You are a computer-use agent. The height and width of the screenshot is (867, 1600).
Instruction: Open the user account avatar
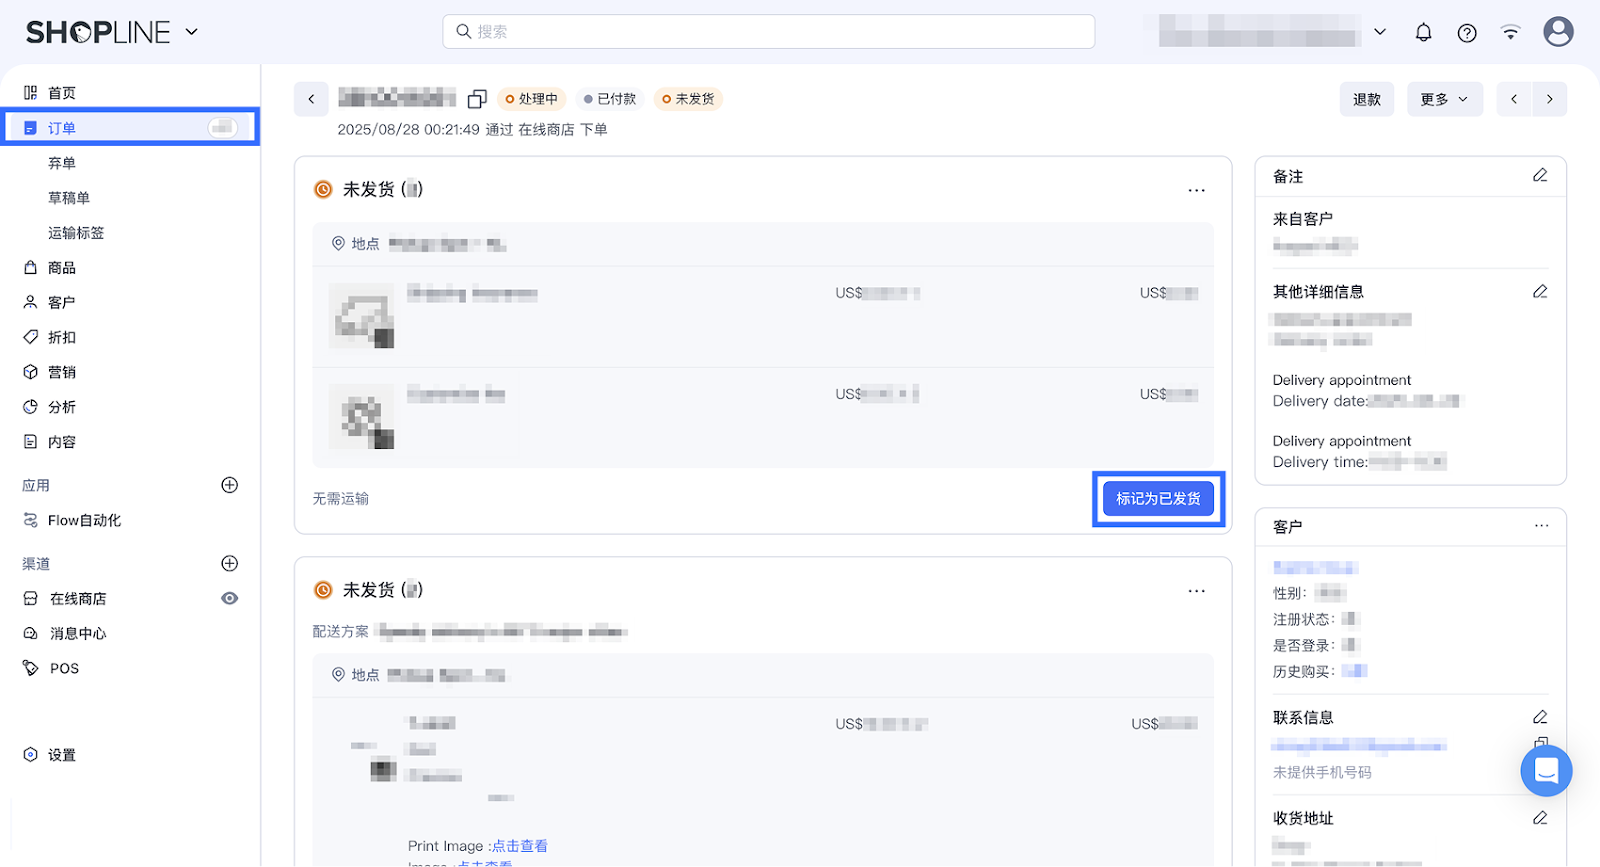tap(1558, 32)
